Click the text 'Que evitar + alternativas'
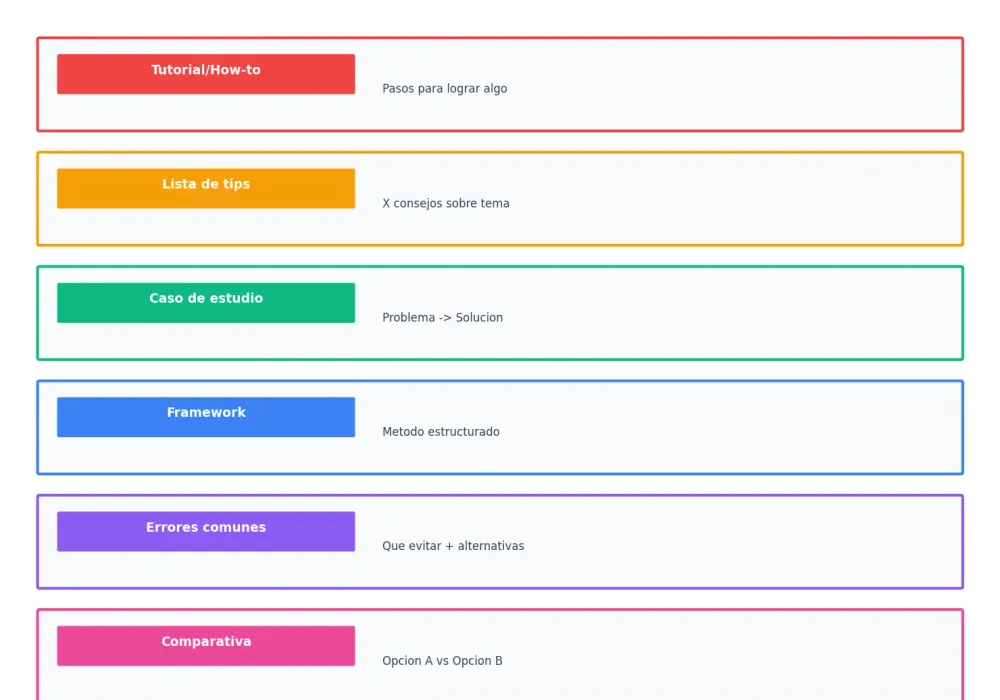1000x700 pixels. tap(453, 546)
